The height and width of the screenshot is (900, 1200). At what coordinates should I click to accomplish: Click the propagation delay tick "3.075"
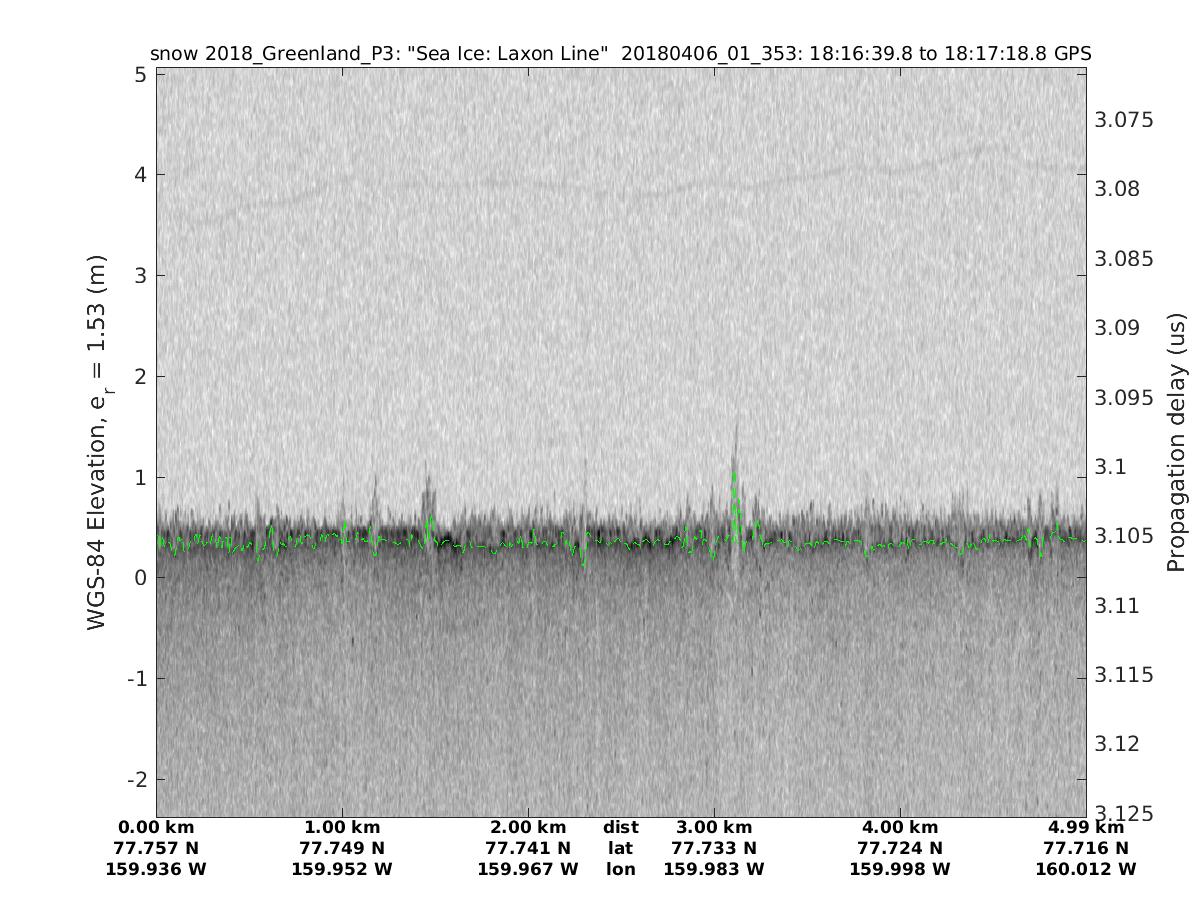coord(1124,120)
